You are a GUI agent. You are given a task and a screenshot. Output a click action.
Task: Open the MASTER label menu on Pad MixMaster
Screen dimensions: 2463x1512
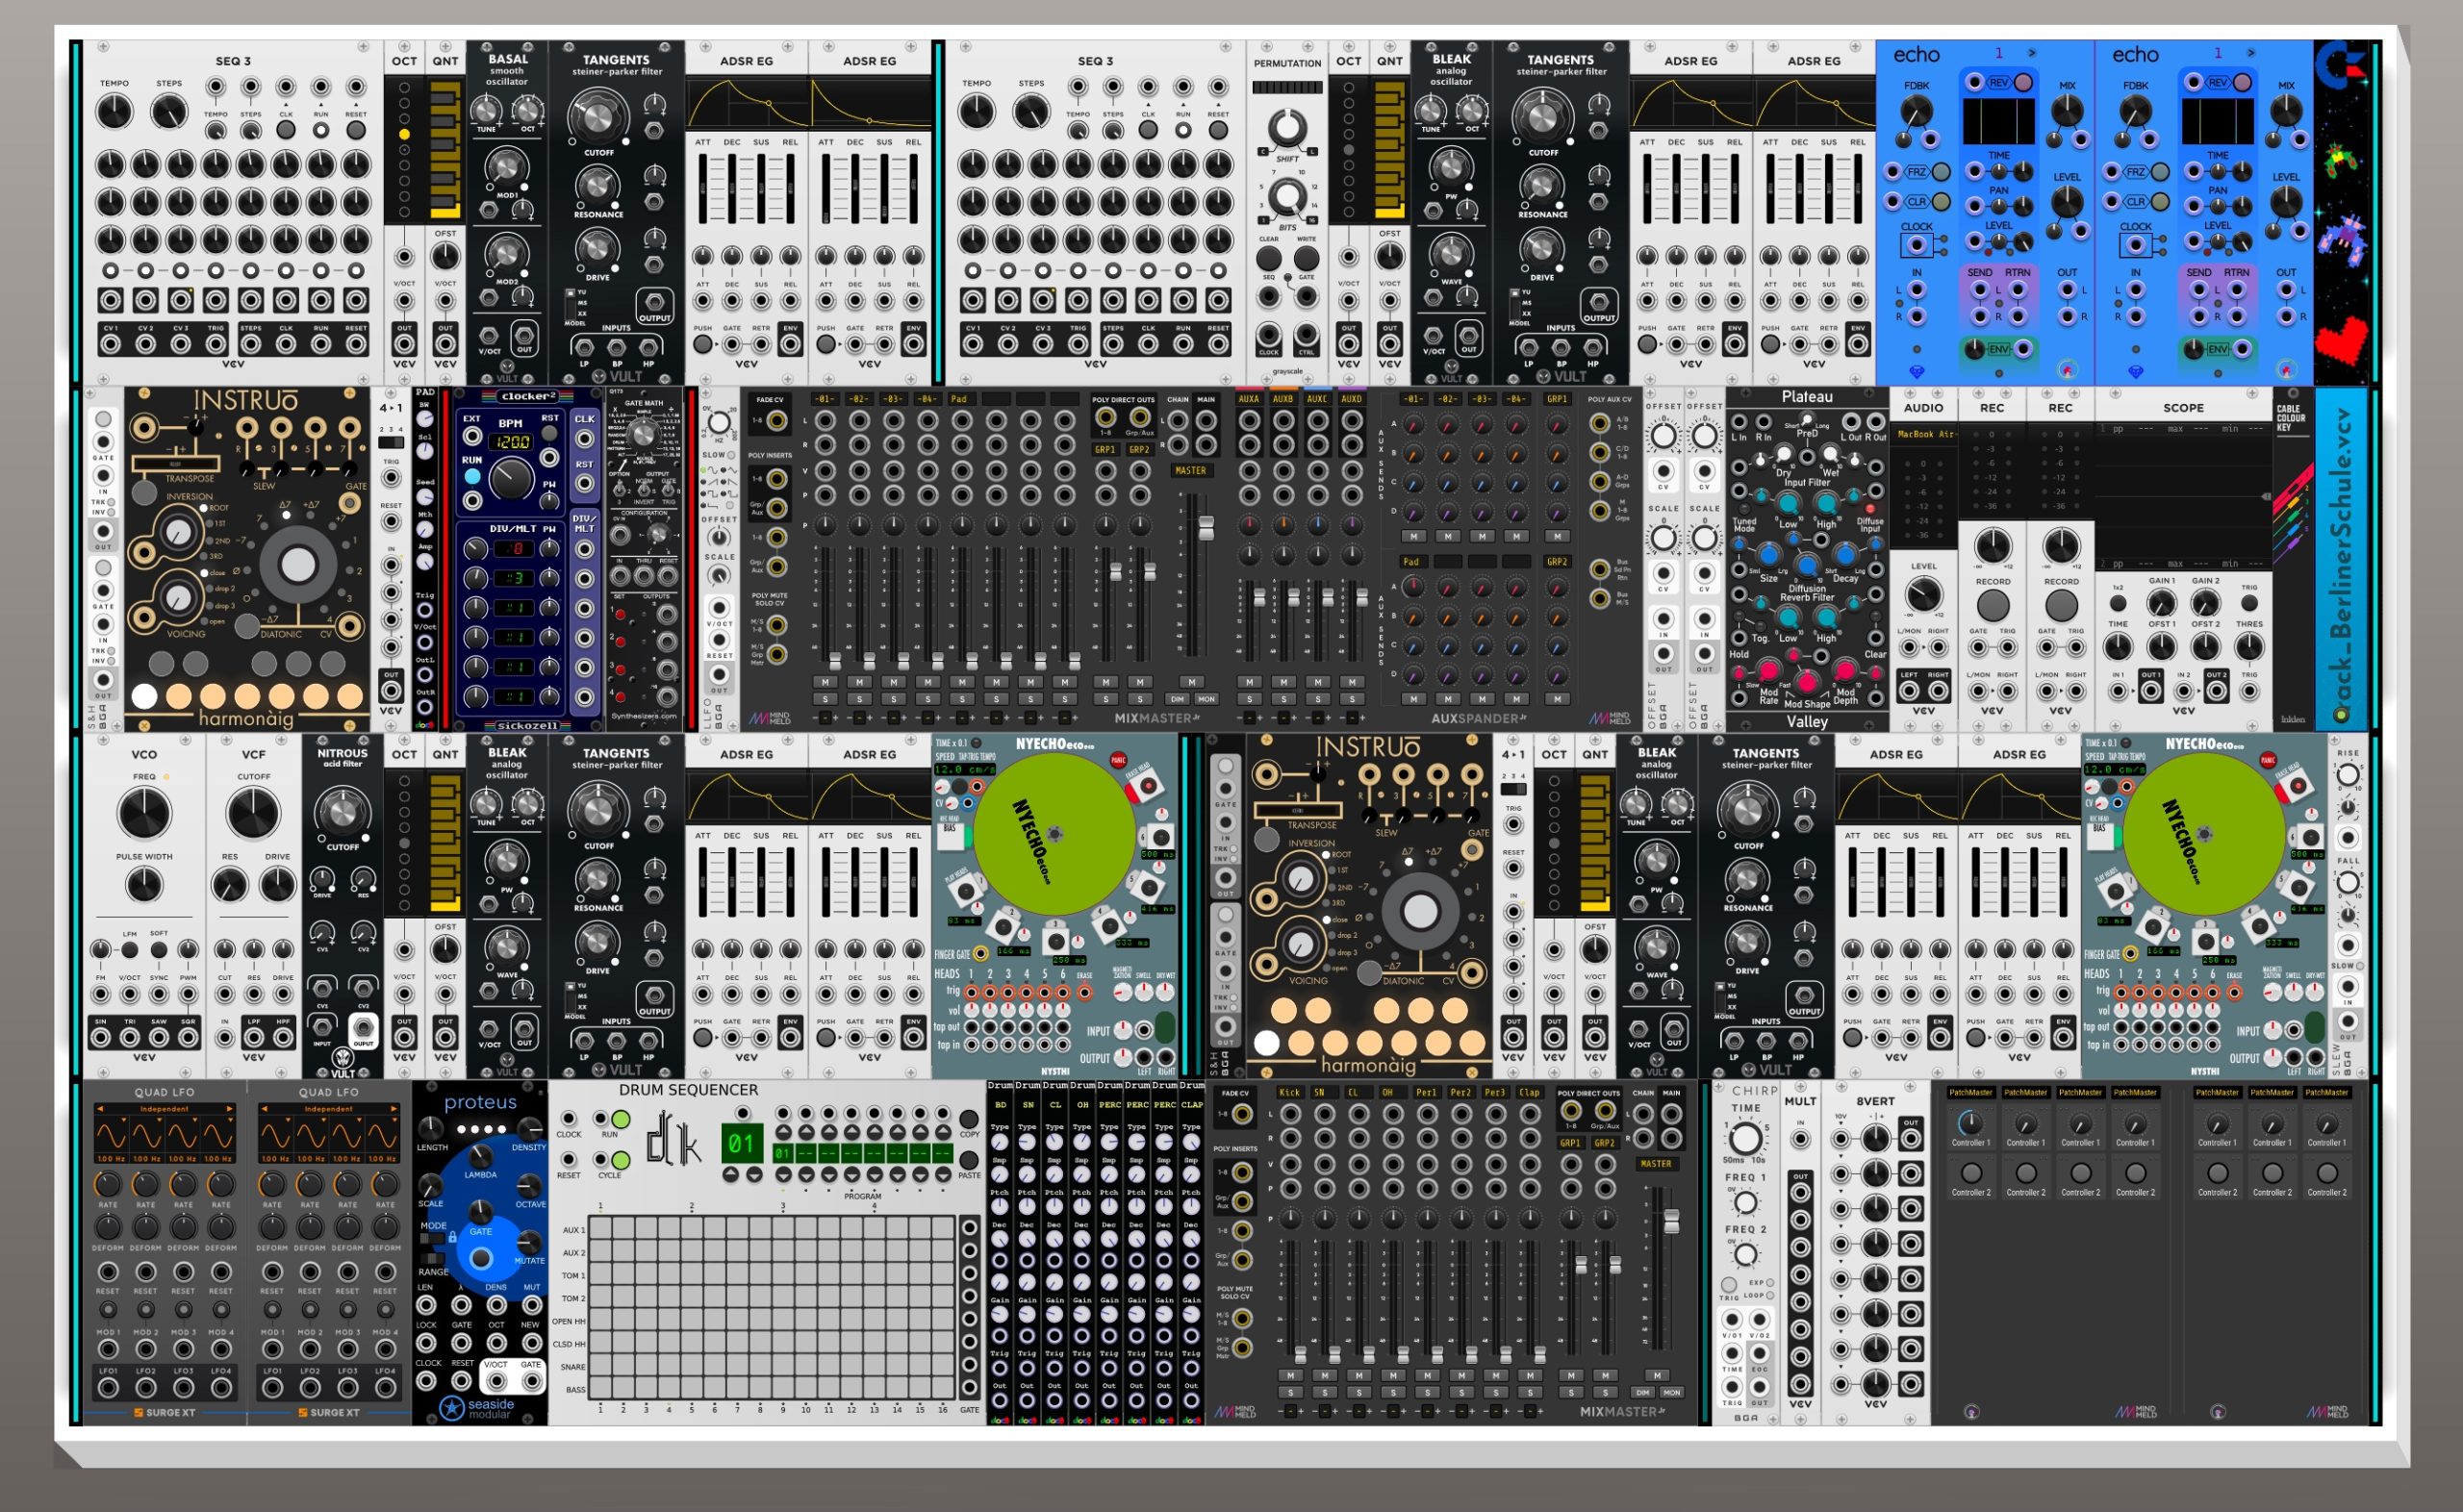[1190, 470]
